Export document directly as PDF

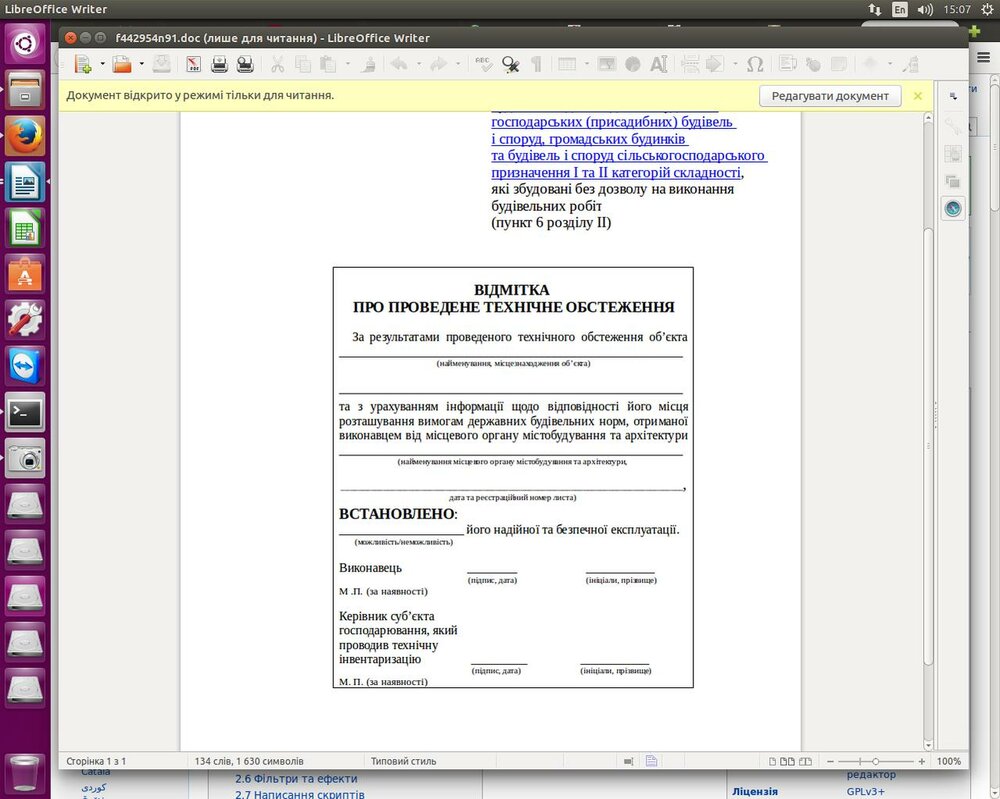click(194, 64)
